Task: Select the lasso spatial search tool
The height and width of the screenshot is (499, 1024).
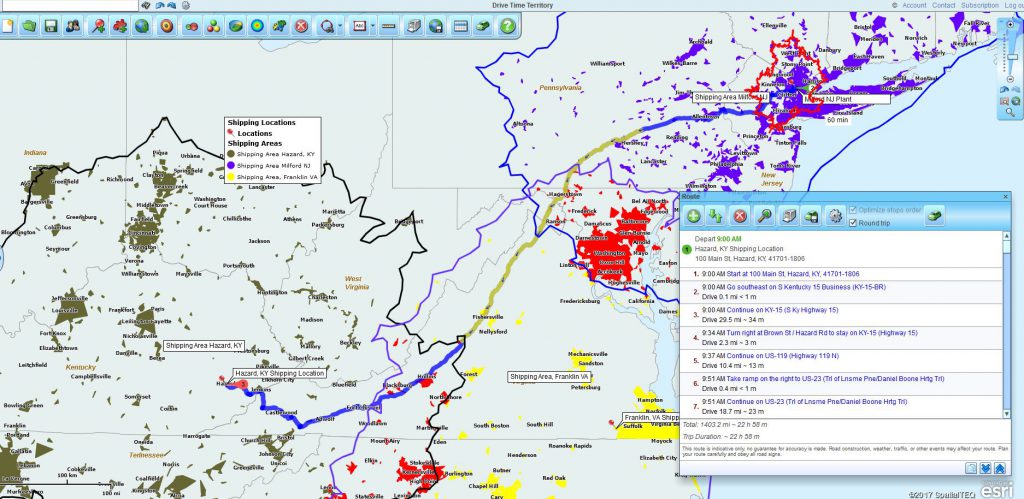Action: 326,26
